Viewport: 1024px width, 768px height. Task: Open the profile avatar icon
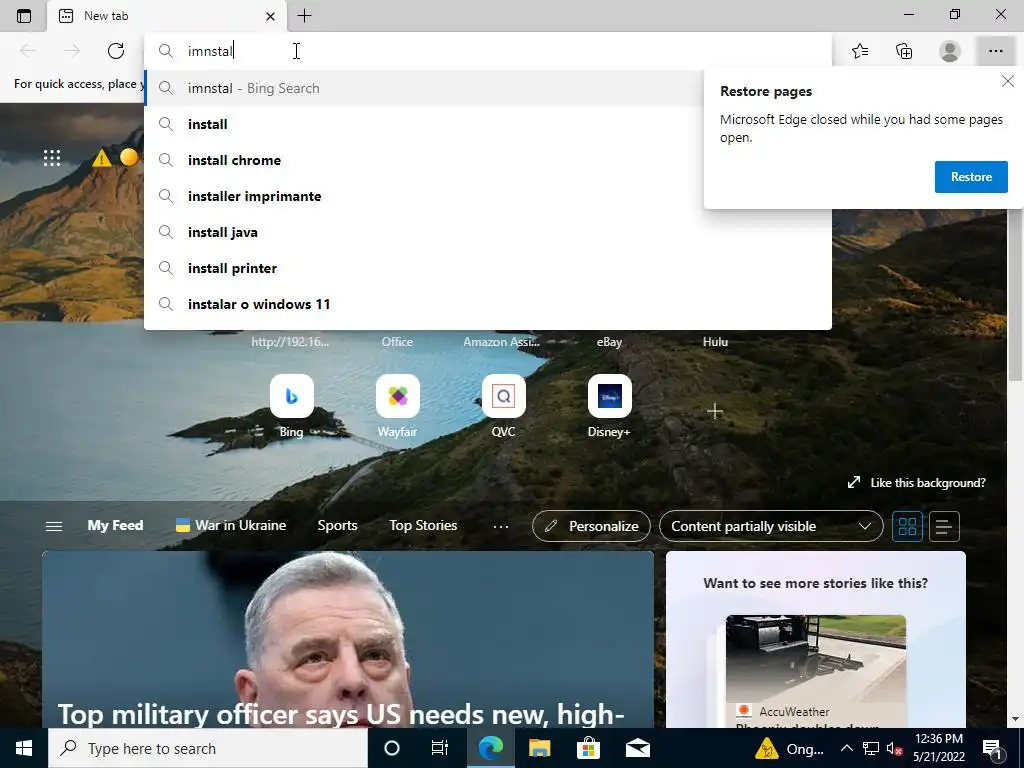(x=950, y=51)
